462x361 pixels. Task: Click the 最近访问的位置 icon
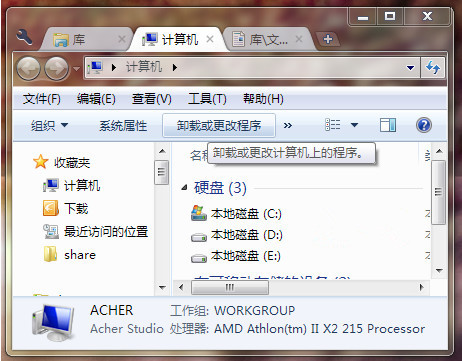(x=51, y=231)
